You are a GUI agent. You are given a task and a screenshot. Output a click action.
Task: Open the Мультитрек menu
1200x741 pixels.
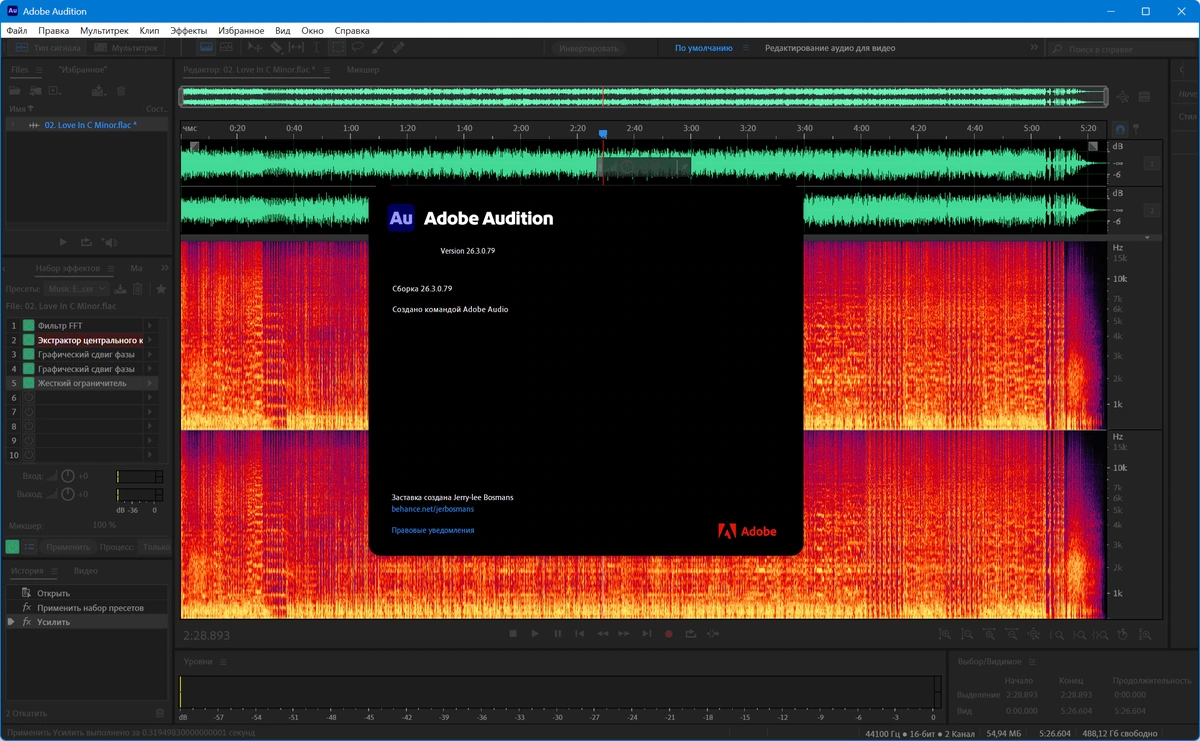pos(104,31)
